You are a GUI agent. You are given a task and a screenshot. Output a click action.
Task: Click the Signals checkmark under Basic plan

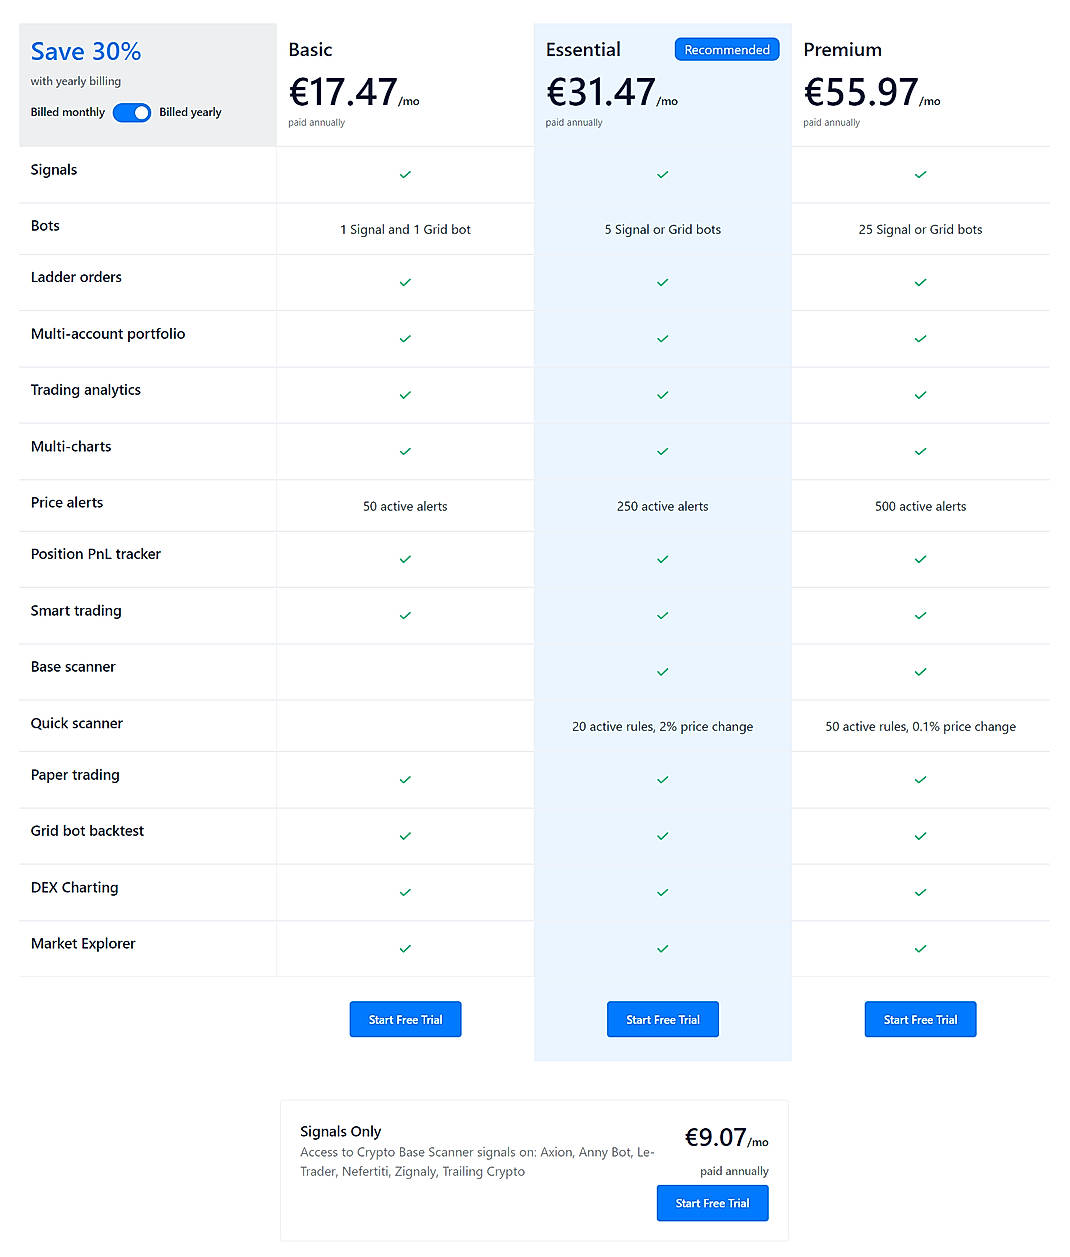click(x=405, y=174)
